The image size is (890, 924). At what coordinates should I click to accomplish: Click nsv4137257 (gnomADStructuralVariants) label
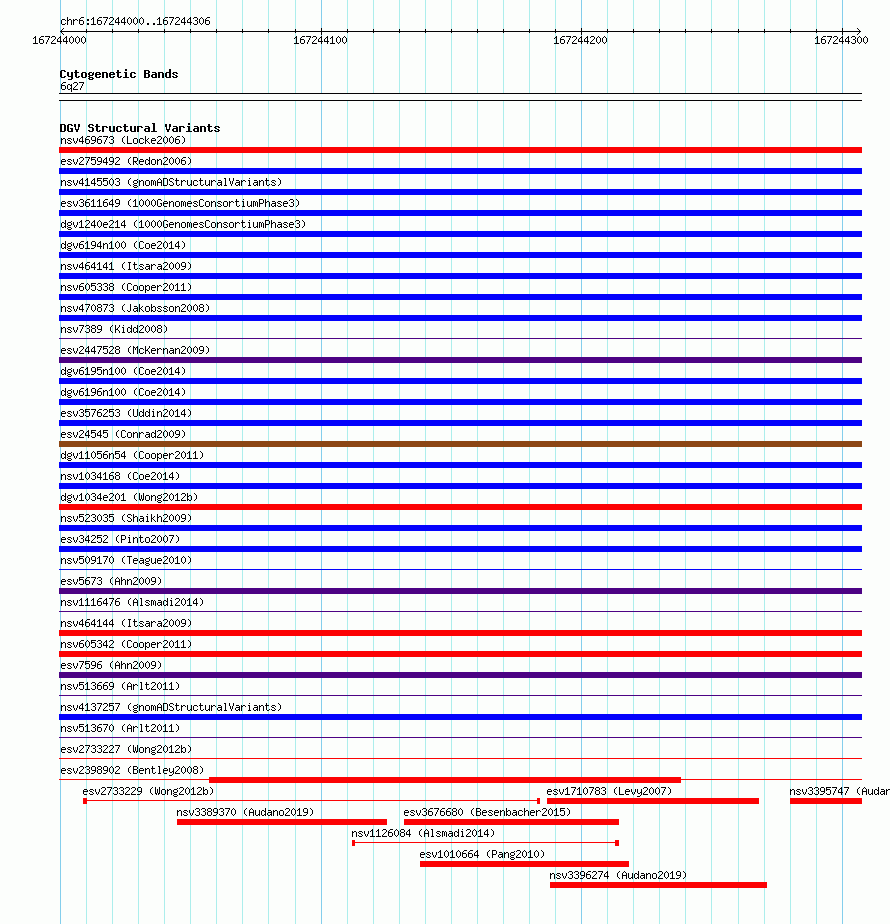pyautogui.click(x=171, y=707)
